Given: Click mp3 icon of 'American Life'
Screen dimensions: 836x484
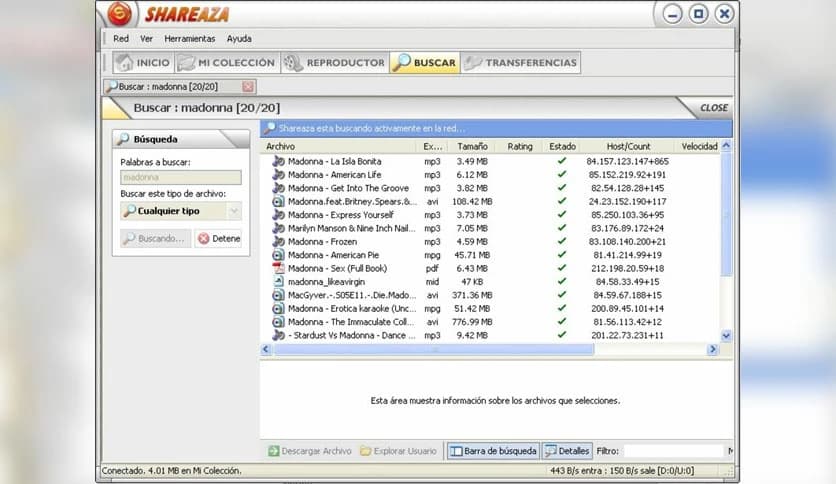Looking at the screenshot, I should point(278,174).
